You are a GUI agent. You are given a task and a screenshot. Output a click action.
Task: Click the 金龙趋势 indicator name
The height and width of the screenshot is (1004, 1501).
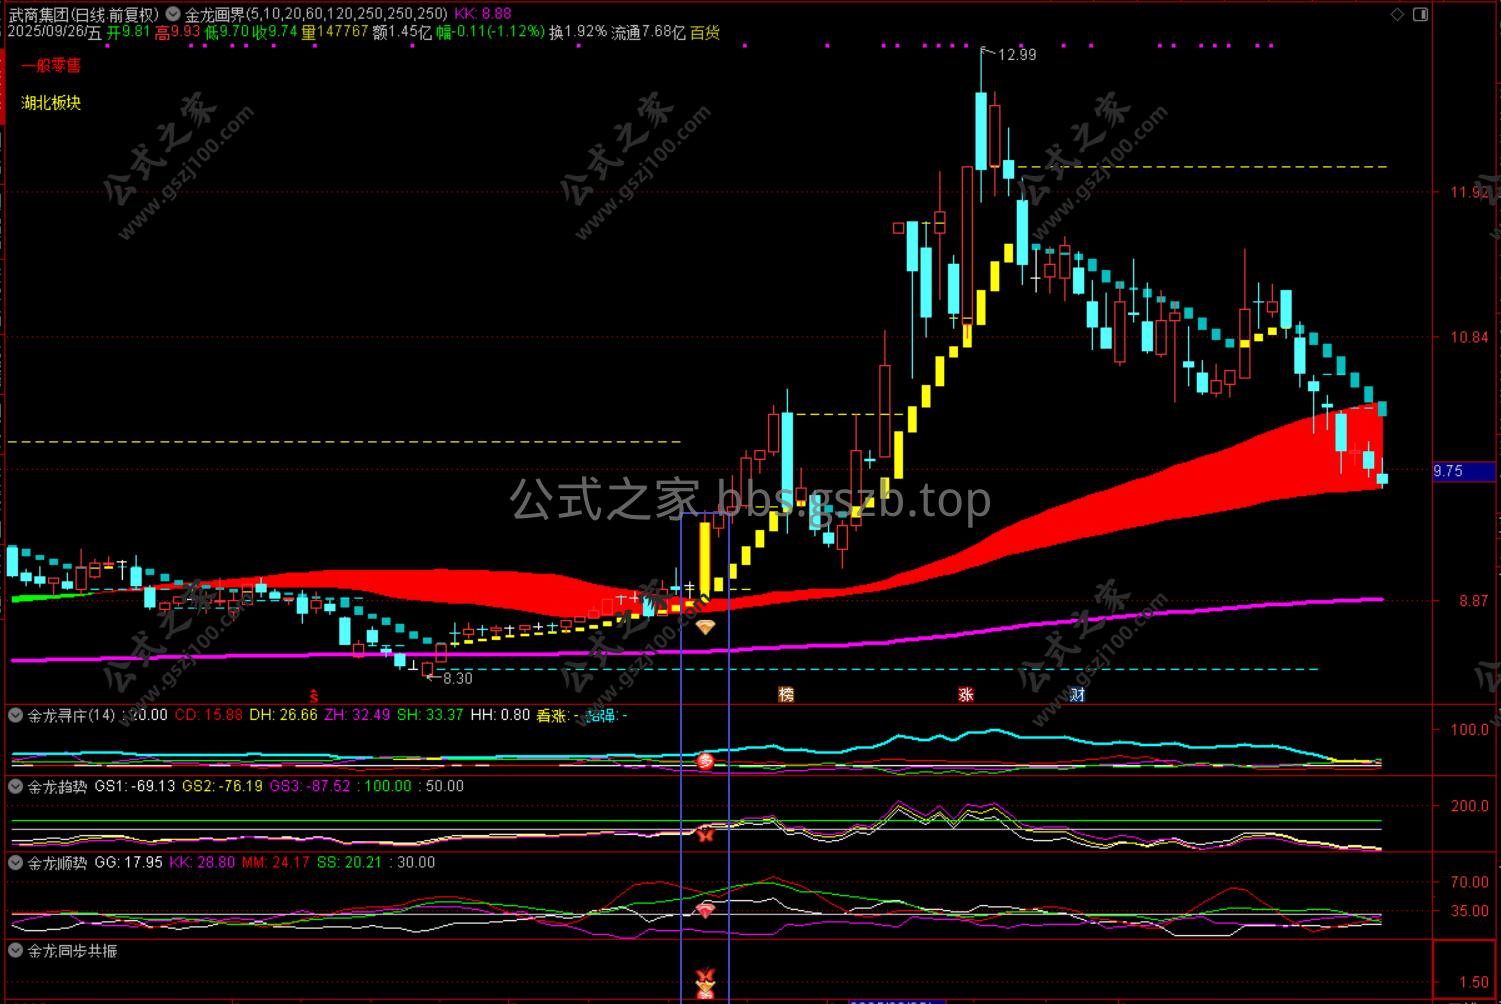tap(57, 786)
